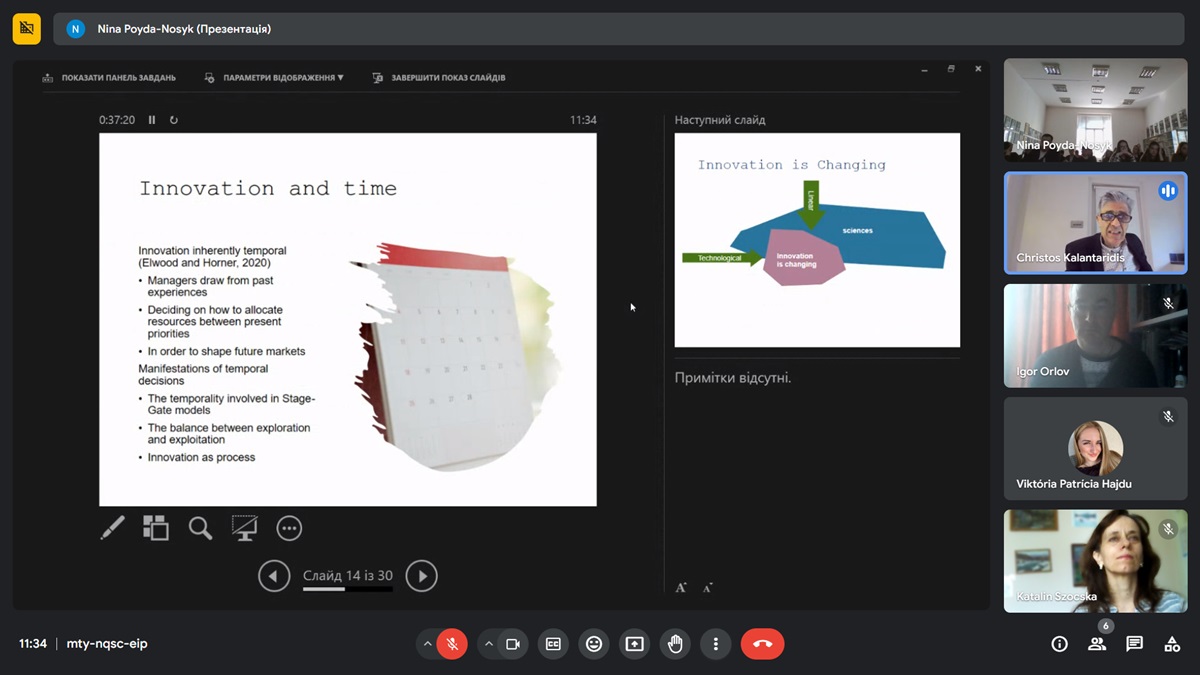
Task: Click the black screen toggle icon
Action: tap(244, 528)
